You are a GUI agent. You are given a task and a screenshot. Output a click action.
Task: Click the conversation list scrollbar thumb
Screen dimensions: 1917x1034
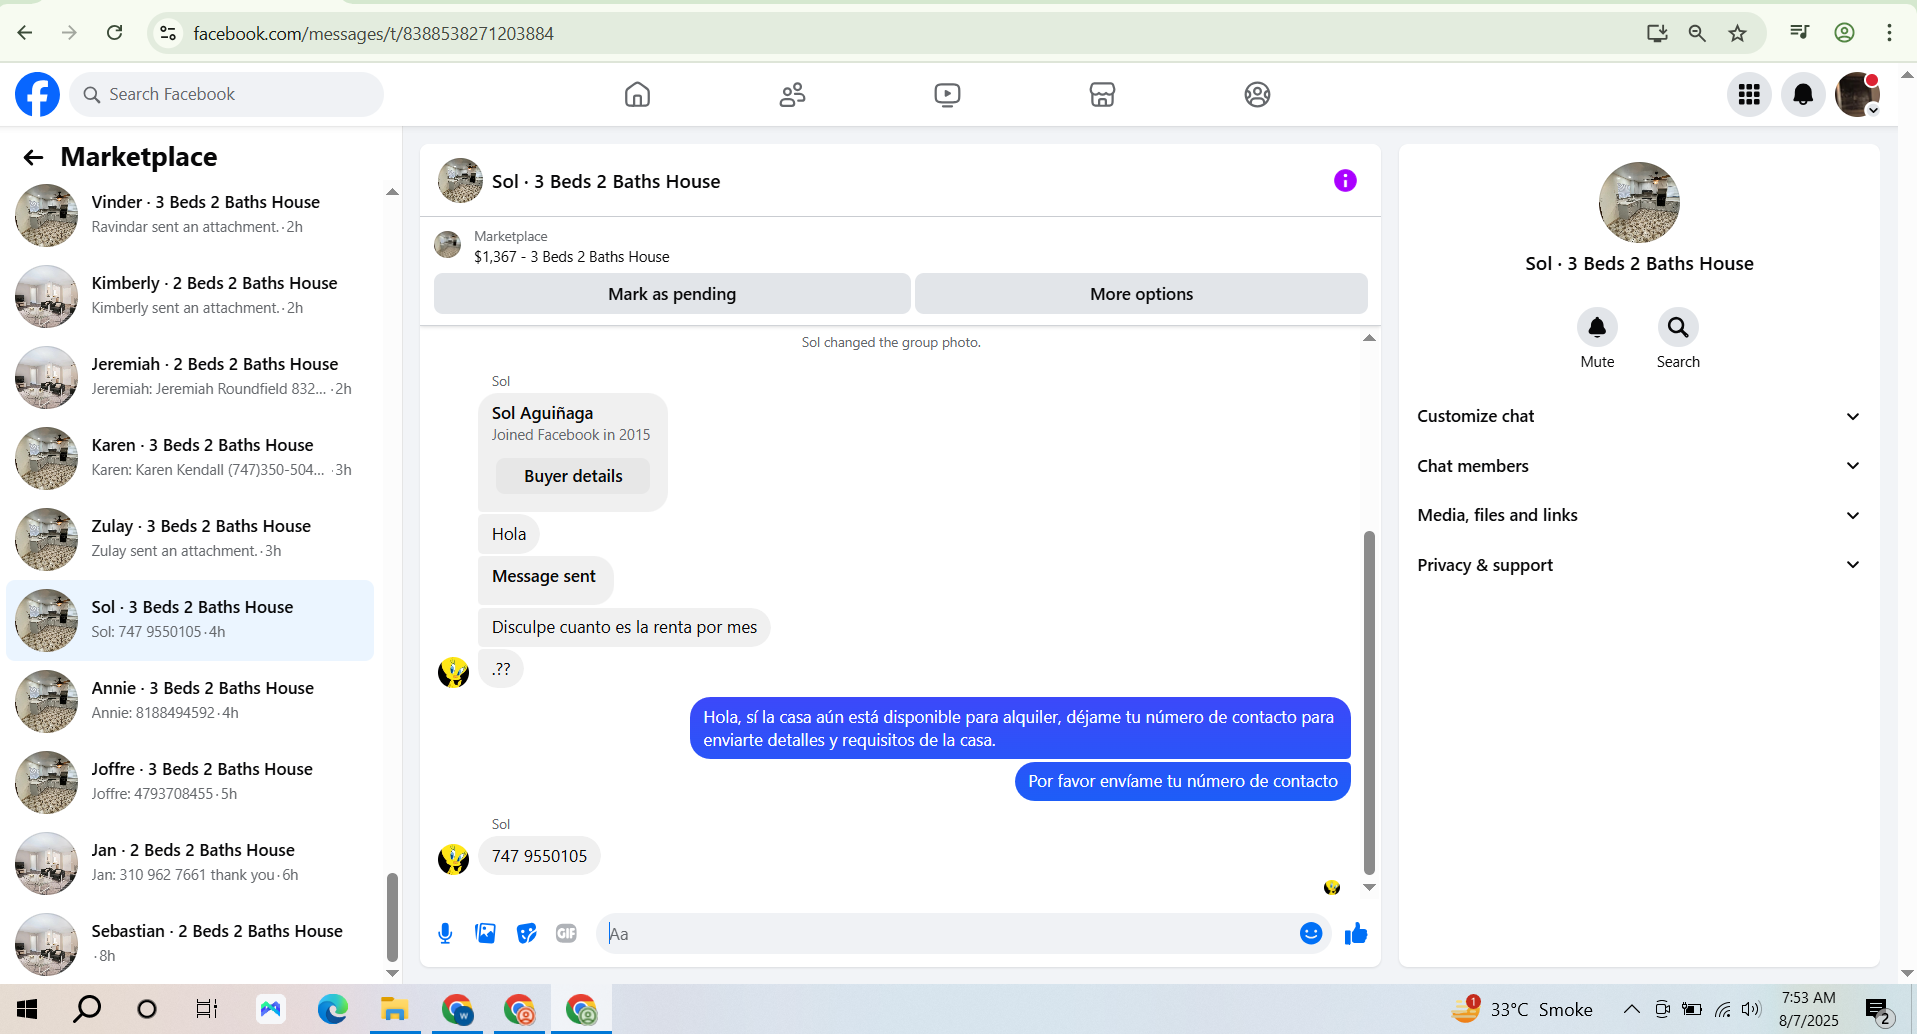click(392, 917)
